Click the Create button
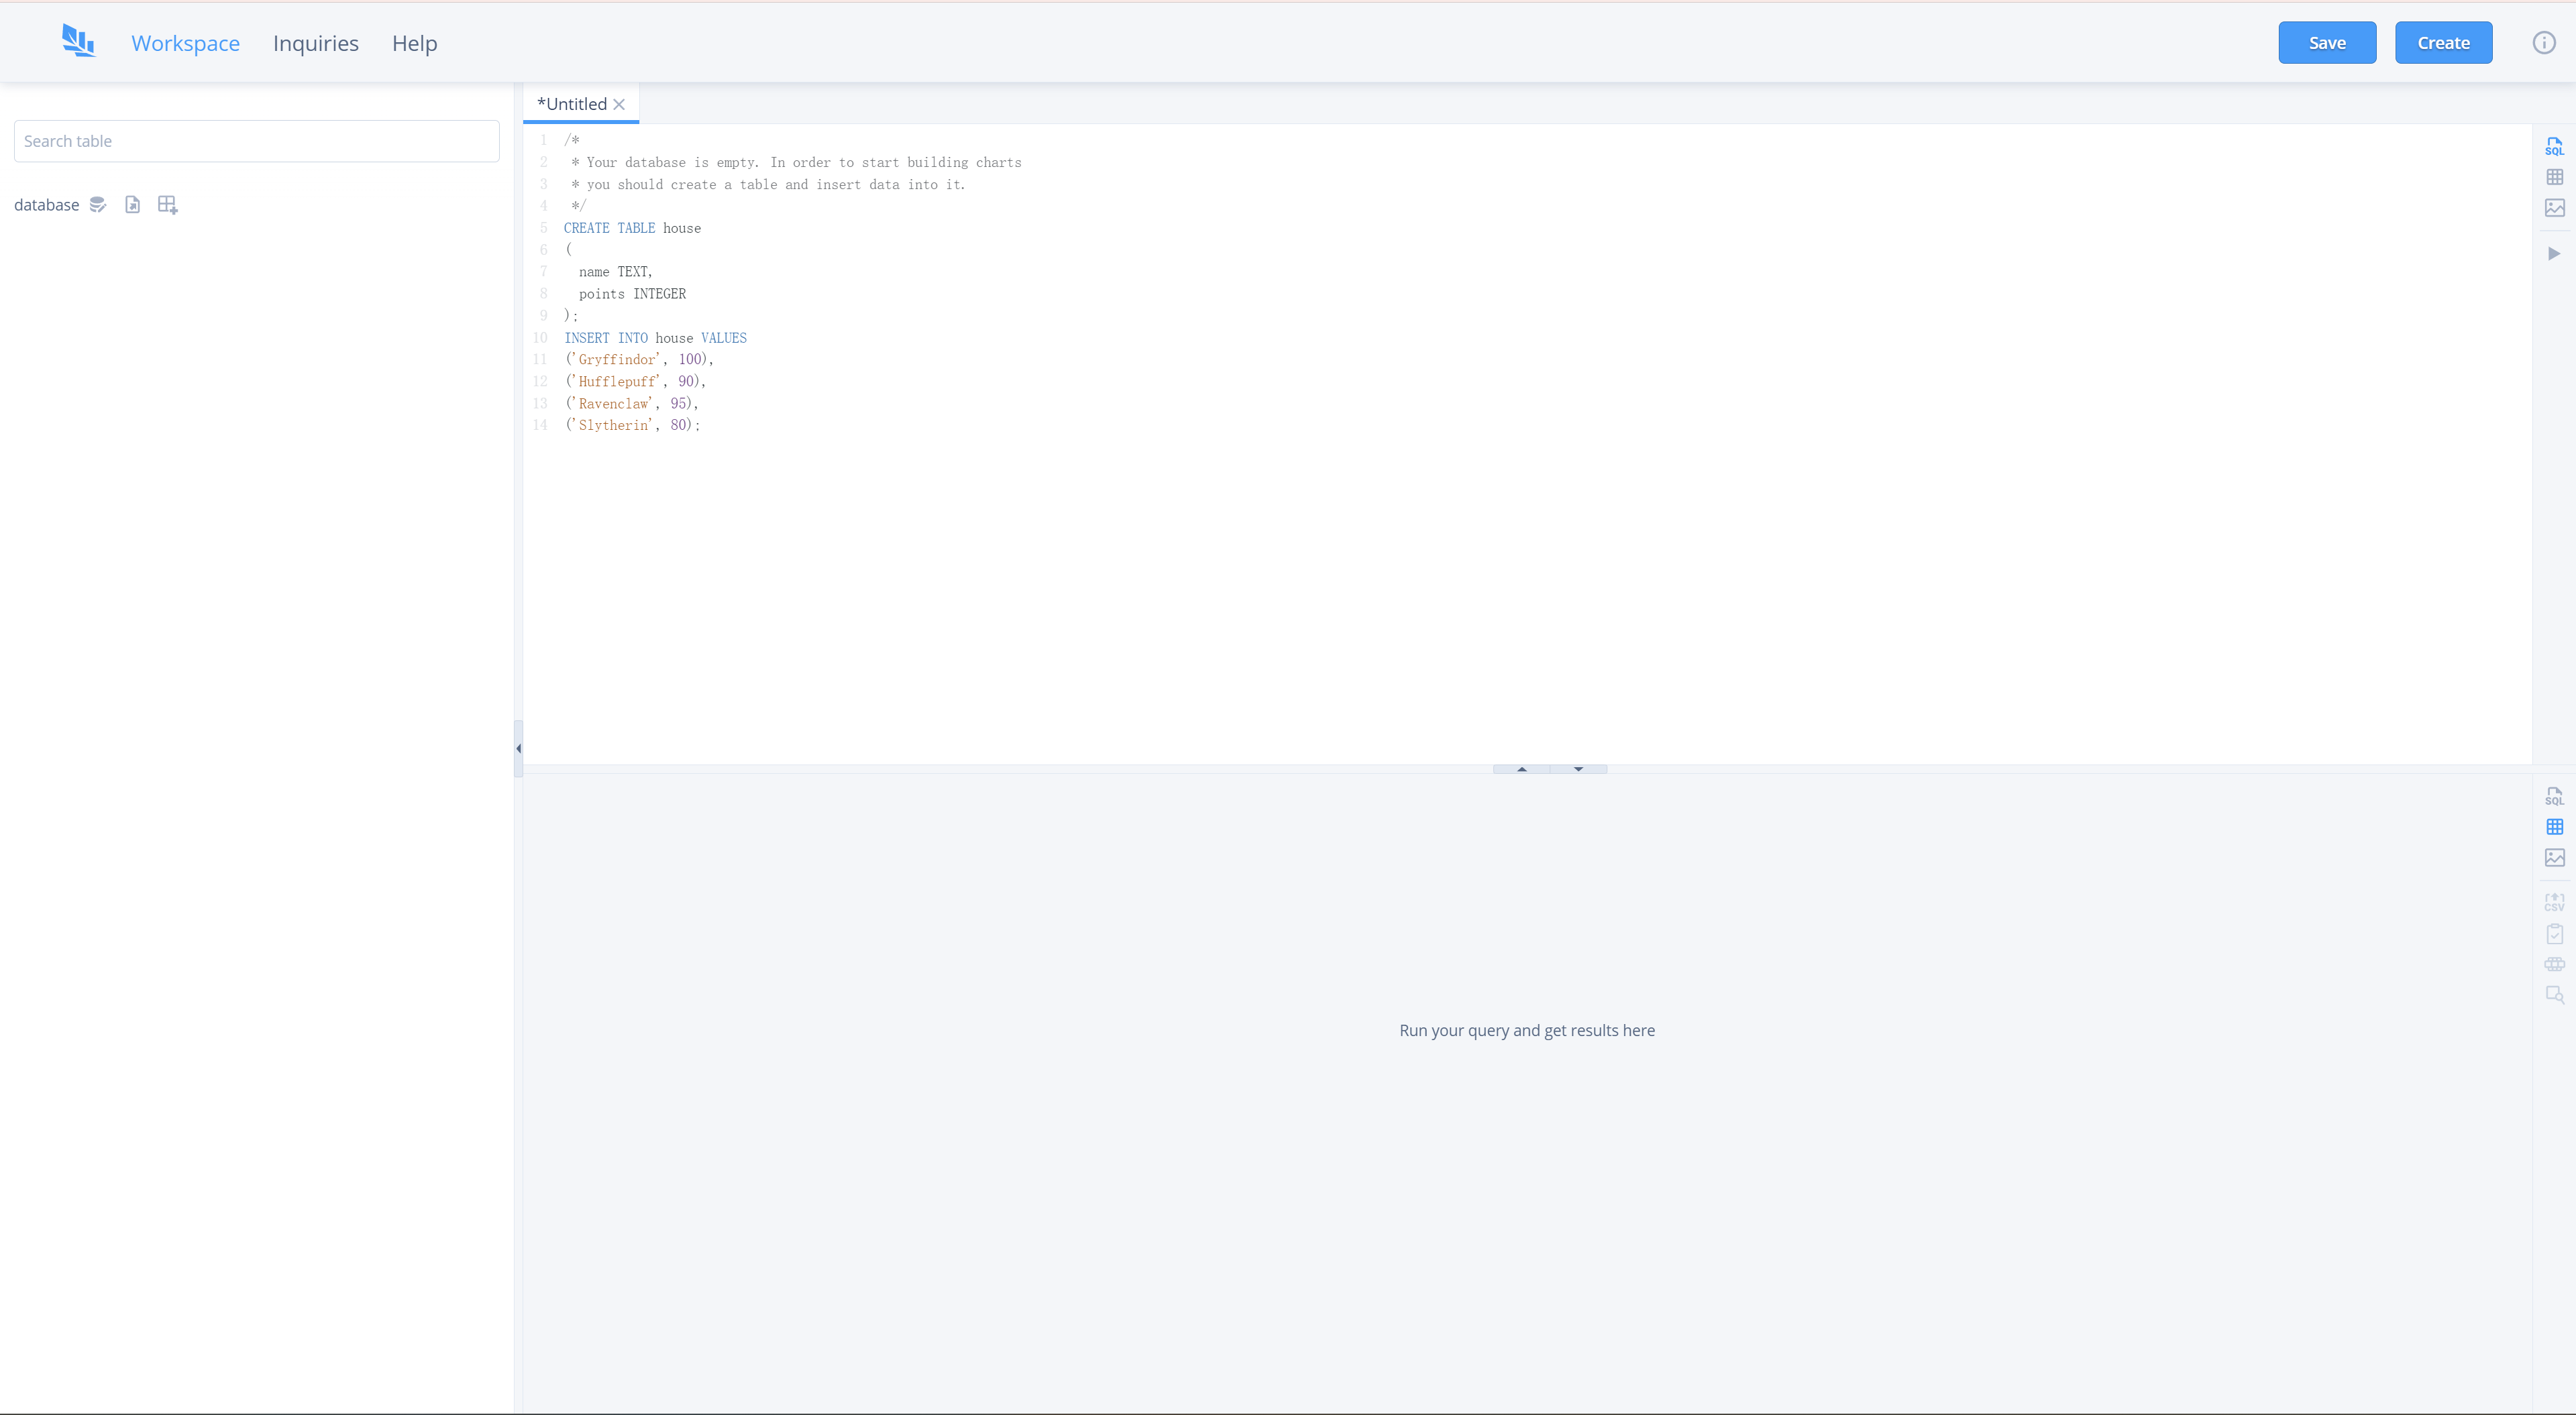Image resolution: width=2576 pixels, height=1415 pixels. [2442, 43]
